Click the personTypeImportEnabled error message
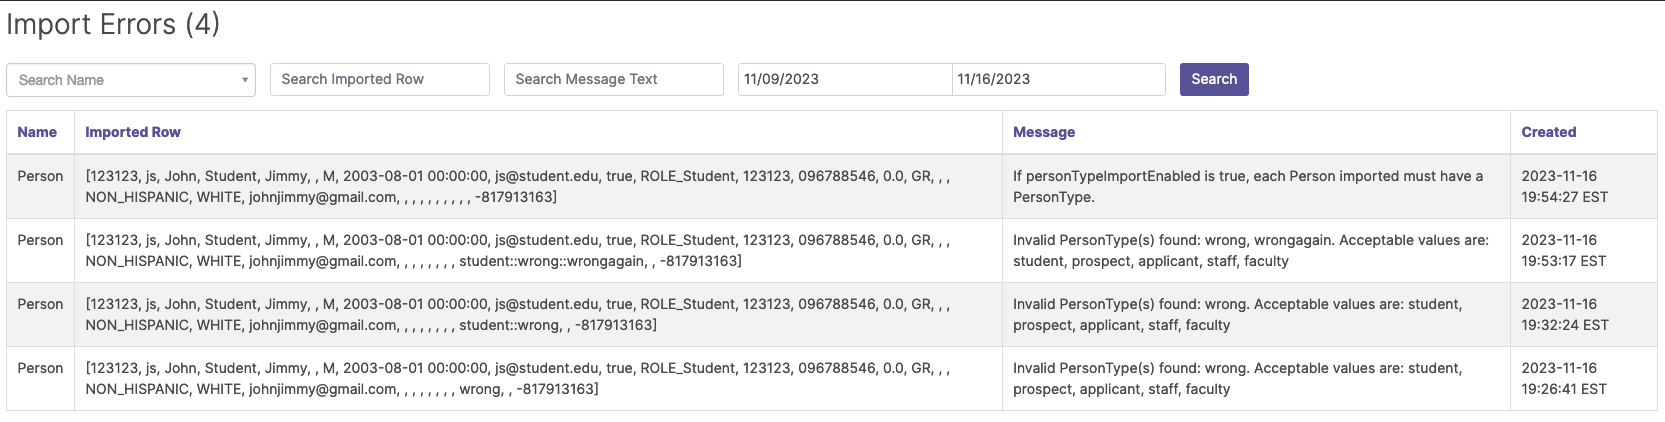1665x422 pixels. [1247, 186]
